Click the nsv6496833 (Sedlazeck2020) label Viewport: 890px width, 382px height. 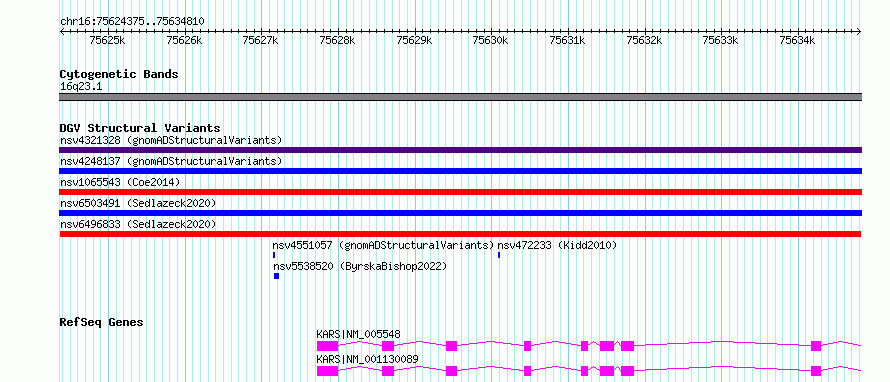pos(138,224)
